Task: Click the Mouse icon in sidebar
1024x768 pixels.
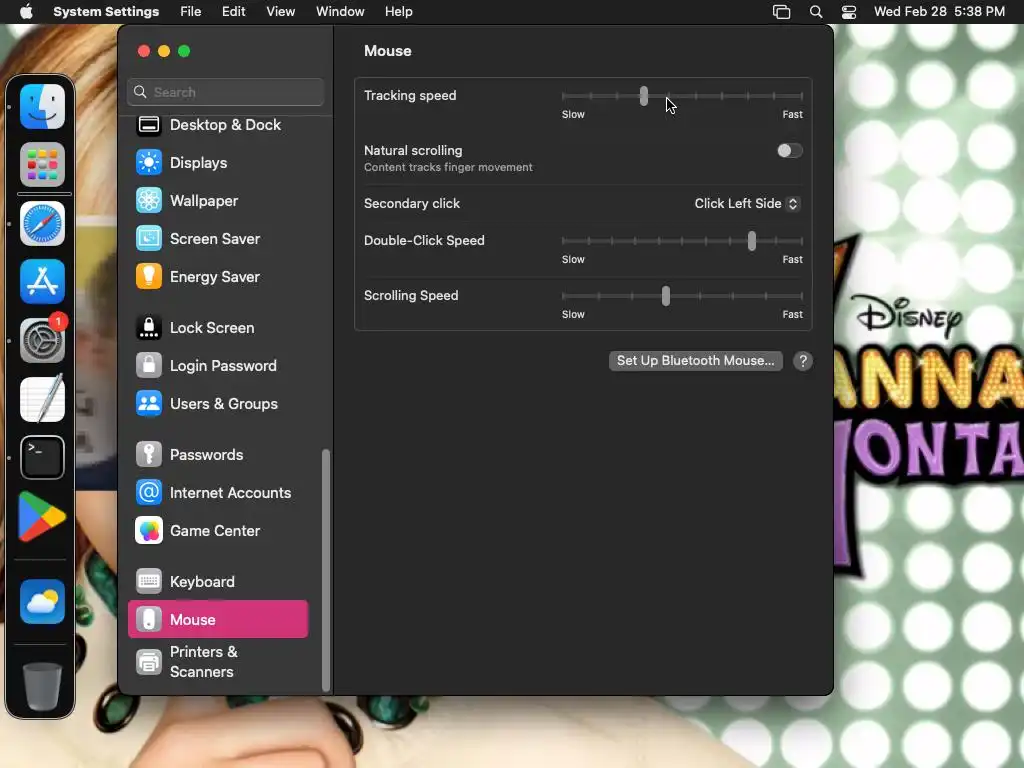Action: tap(149, 619)
